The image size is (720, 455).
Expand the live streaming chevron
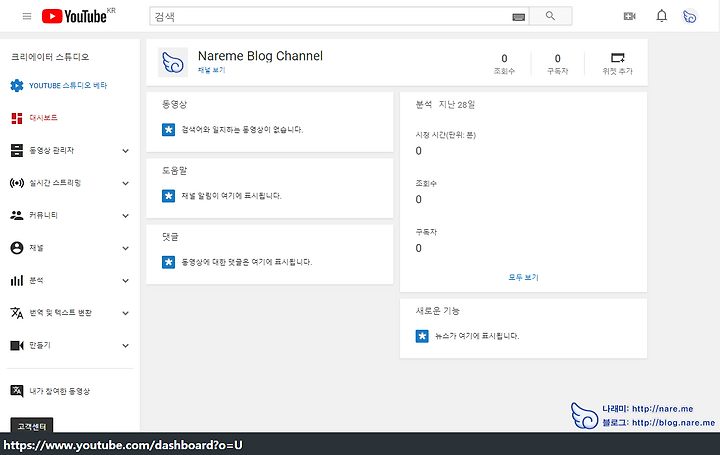pos(125,183)
